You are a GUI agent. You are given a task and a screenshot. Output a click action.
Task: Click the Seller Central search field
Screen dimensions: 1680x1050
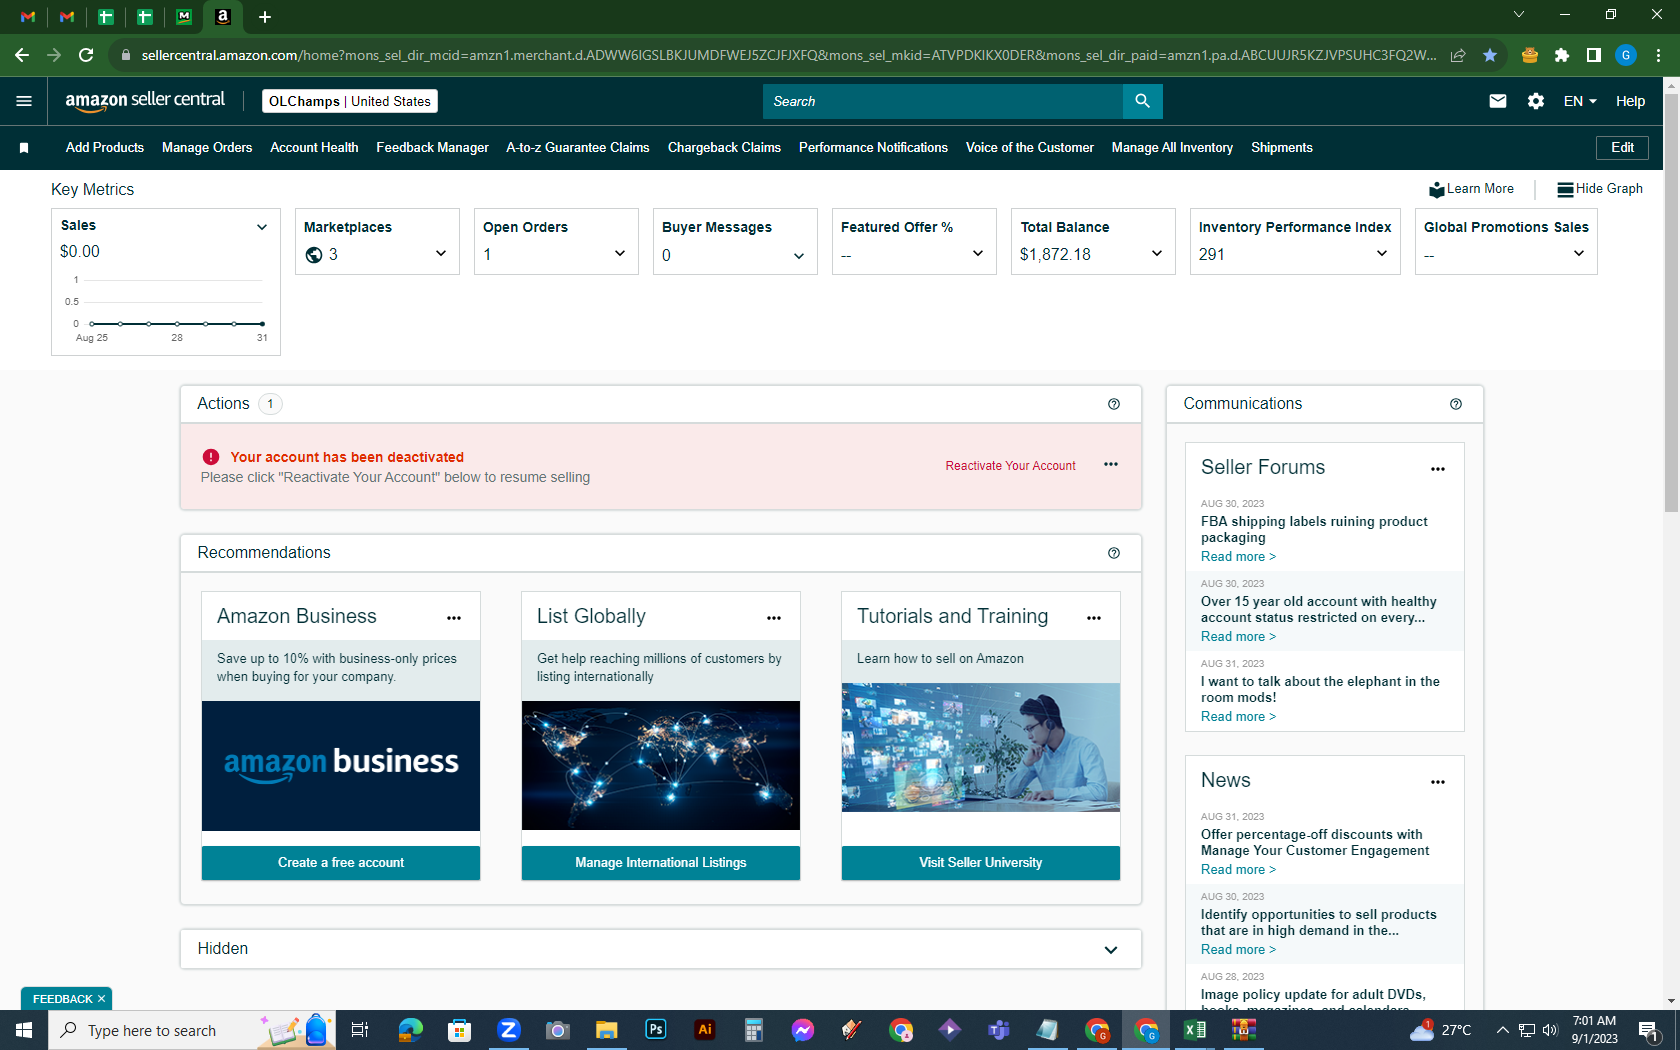(x=943, y=101)
